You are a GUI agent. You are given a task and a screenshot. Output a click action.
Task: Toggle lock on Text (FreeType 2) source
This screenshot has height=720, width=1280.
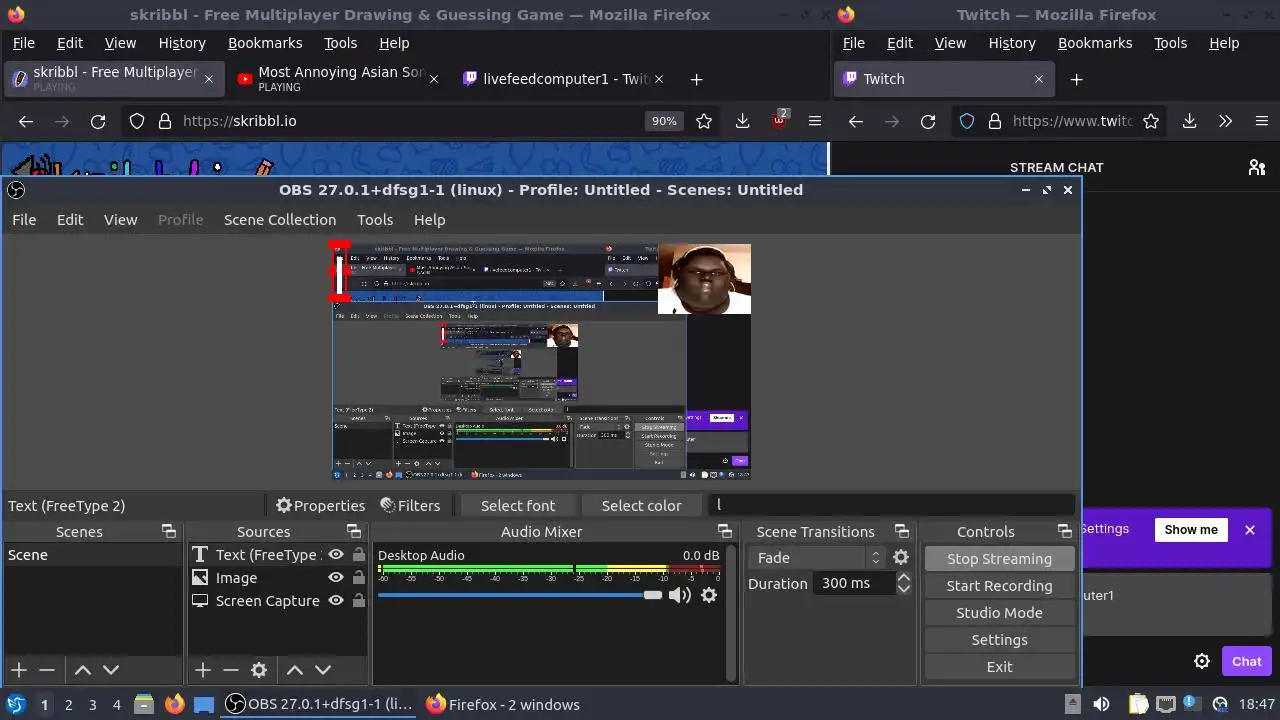click(x=358, y=555)
